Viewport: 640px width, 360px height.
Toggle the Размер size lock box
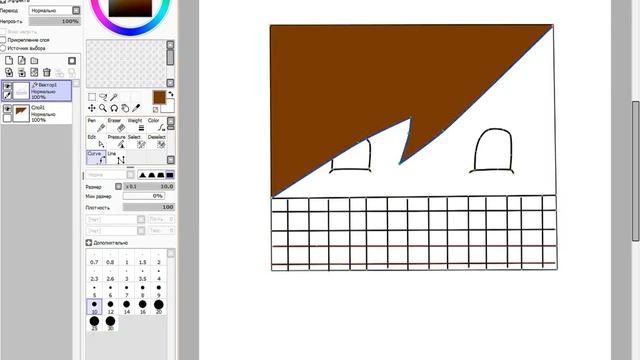click(x=118, y=187)
